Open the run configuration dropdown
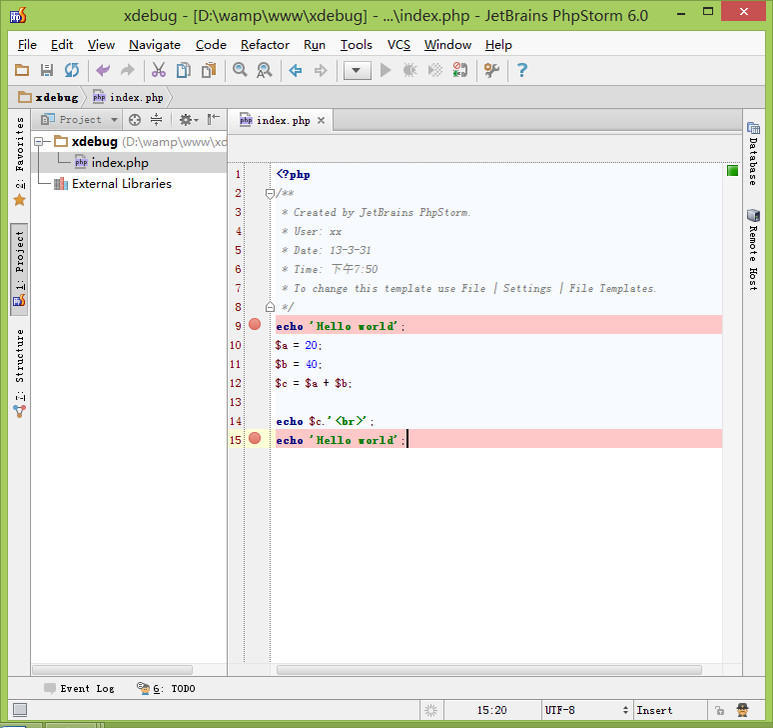Viewport: 773px width, 728px height. (357, 70)
